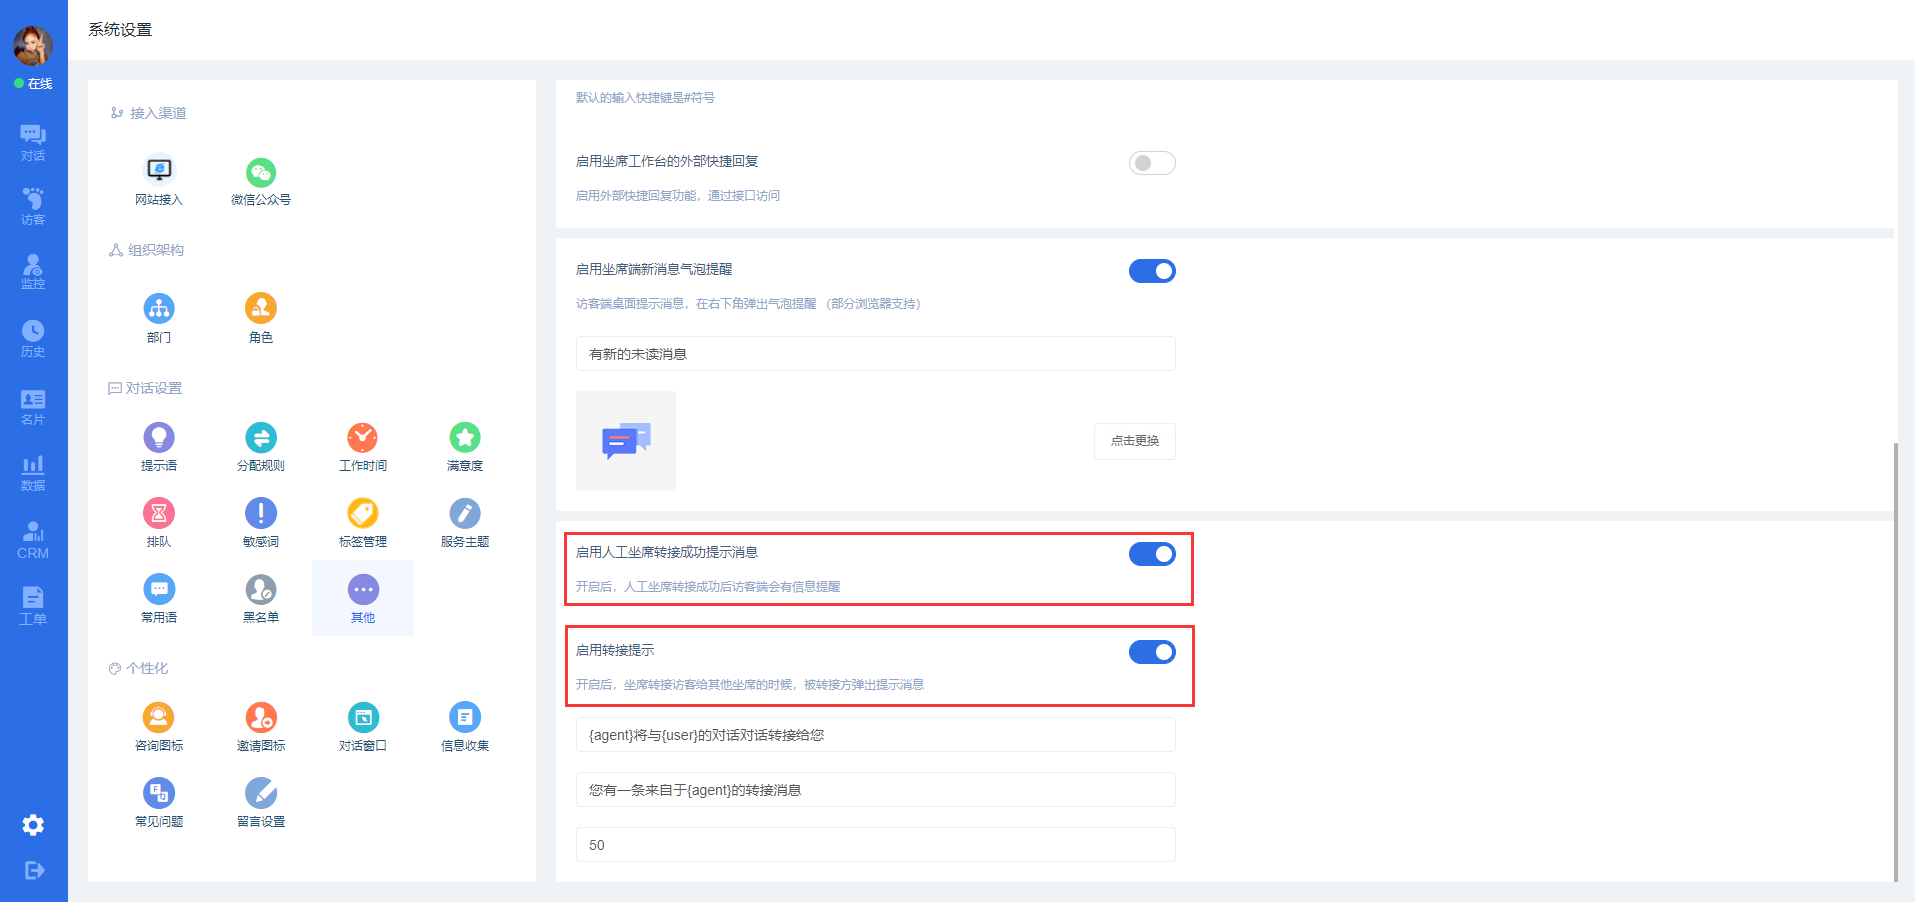The image size is (1915, 902).
Task: Open CRM in the left sidebar
Action: [33, 540]
